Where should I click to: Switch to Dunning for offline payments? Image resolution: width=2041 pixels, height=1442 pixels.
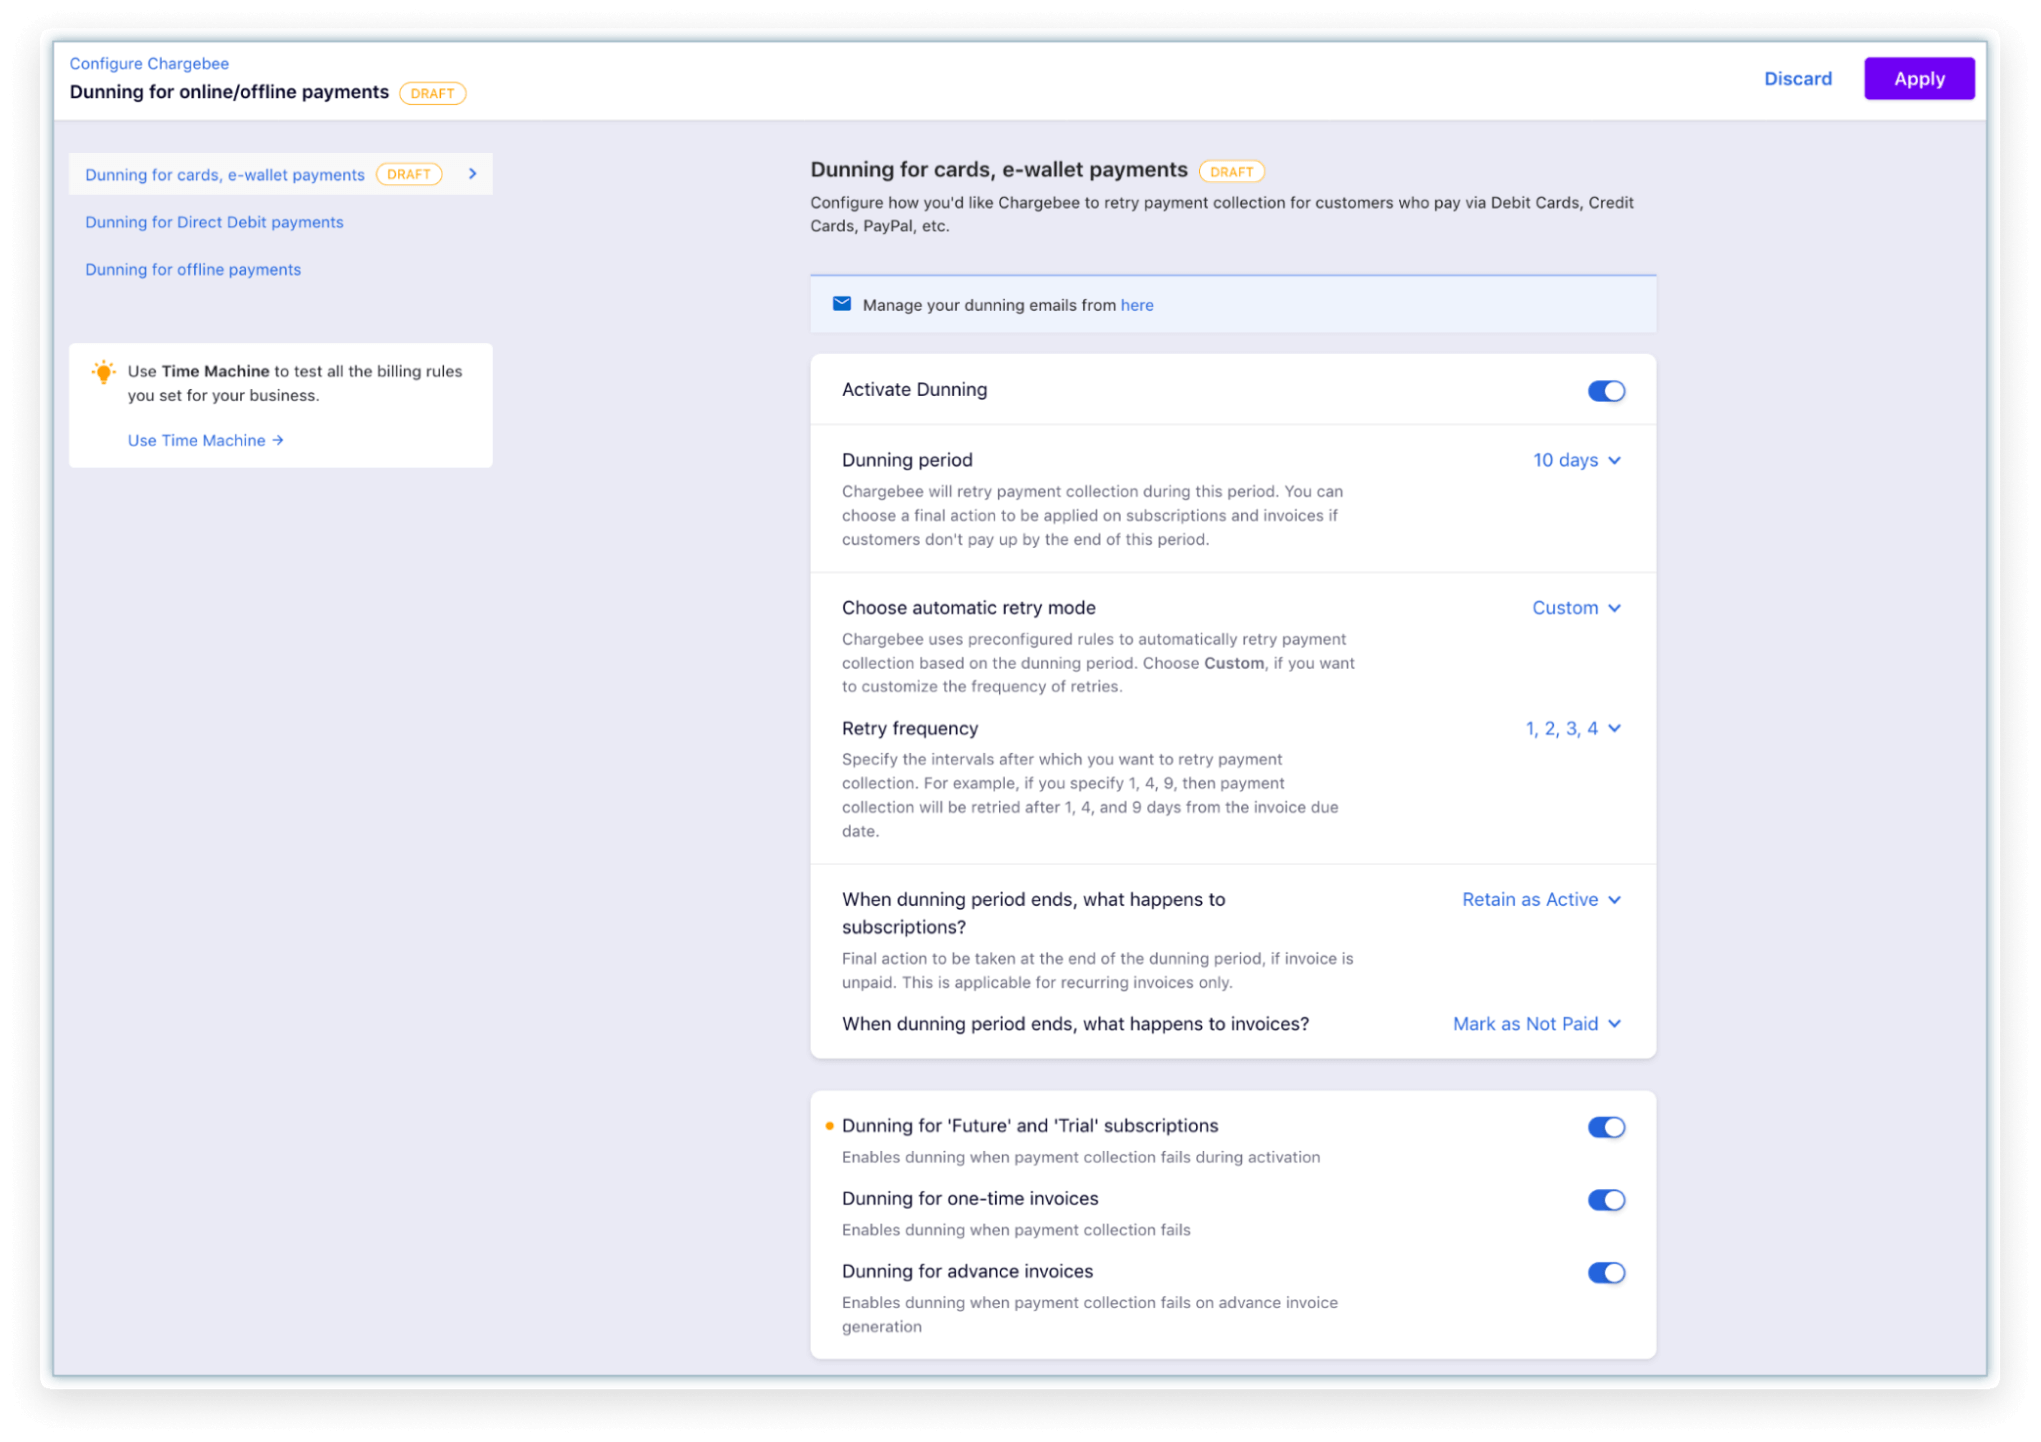point(192,269)
